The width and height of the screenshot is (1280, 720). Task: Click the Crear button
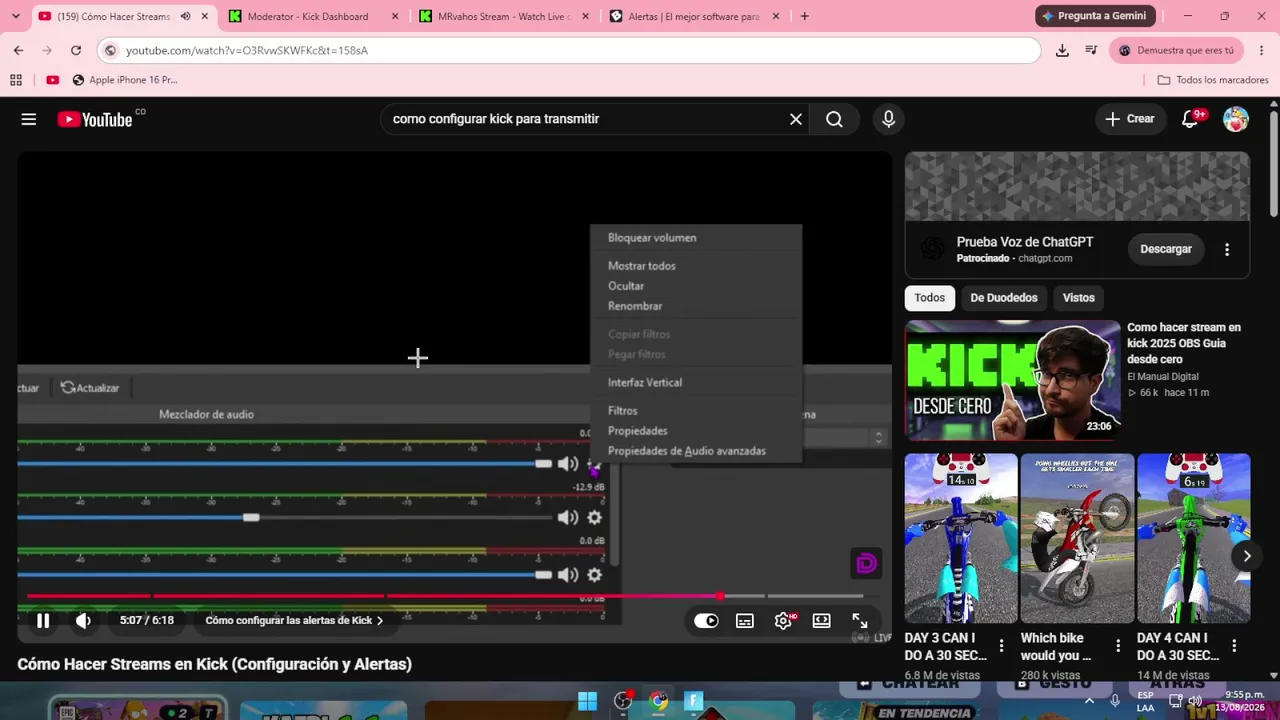(1130, 119)
